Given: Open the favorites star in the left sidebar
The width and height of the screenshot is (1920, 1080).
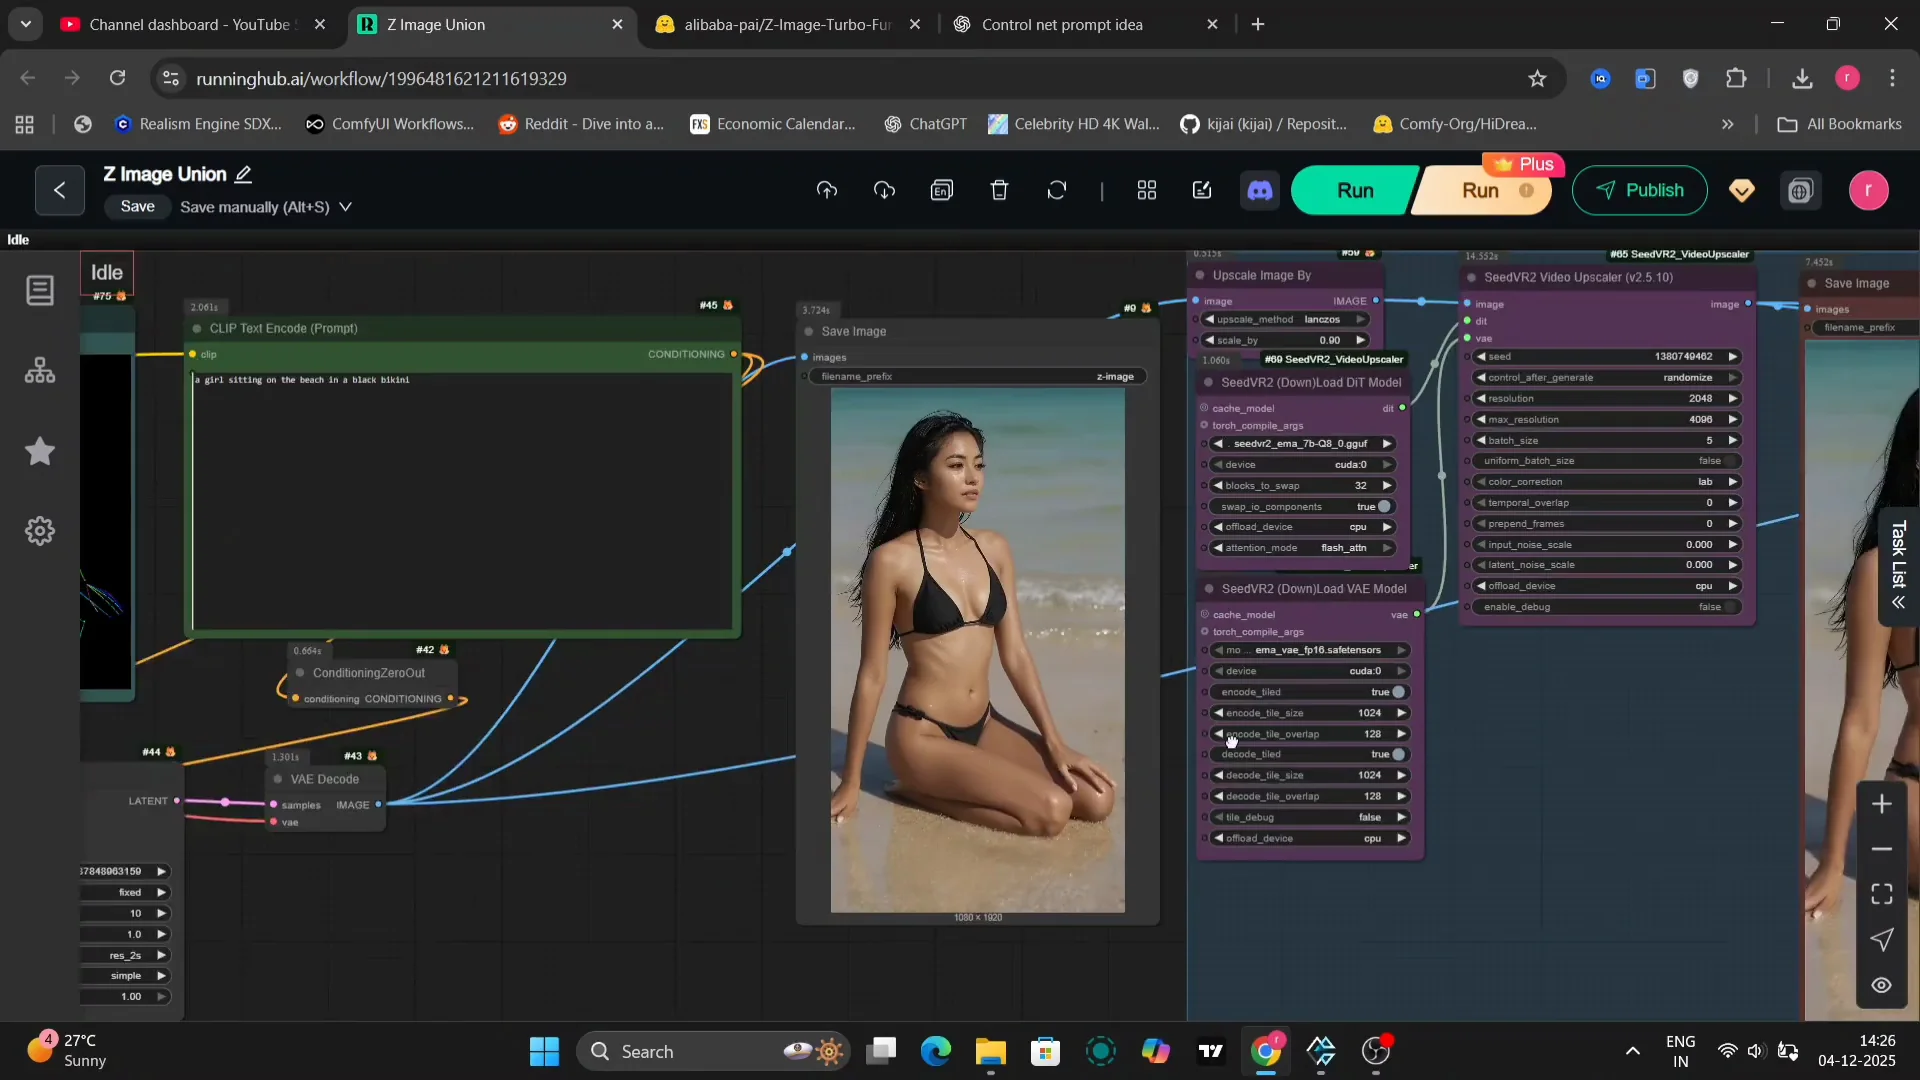Looking at the screenshot, I should coord(39,452).
